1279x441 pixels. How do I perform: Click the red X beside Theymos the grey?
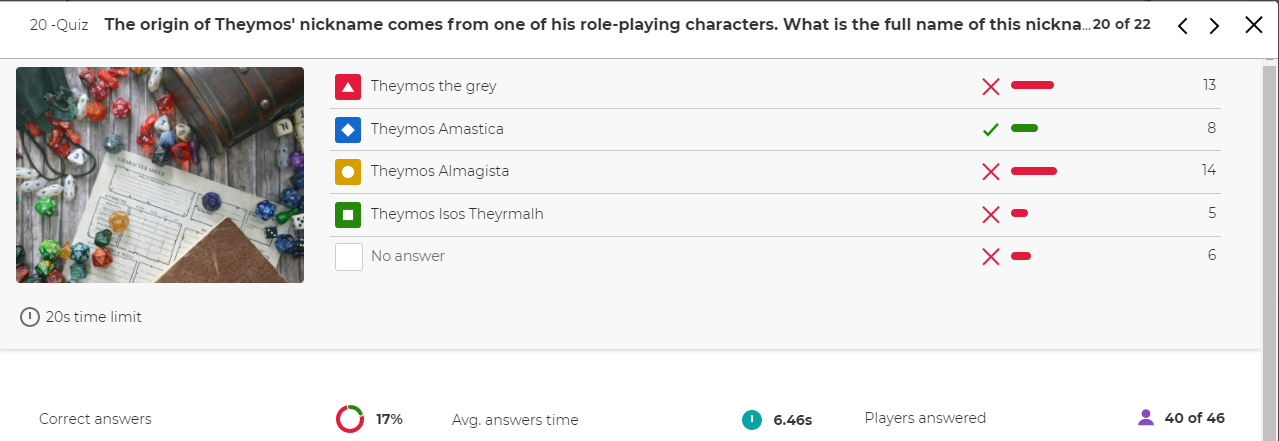point(991,87)
